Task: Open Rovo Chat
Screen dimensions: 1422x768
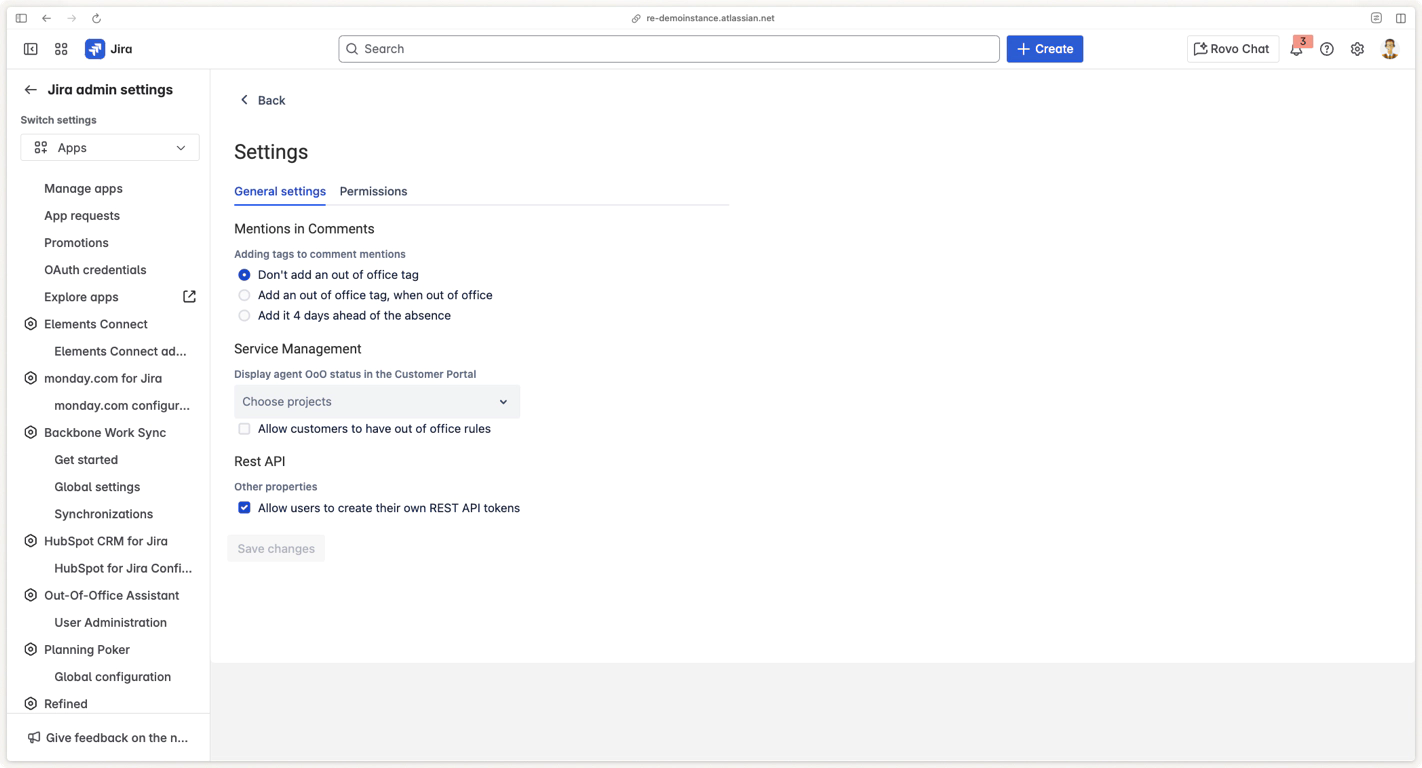Action: (x=1232, y=49)
